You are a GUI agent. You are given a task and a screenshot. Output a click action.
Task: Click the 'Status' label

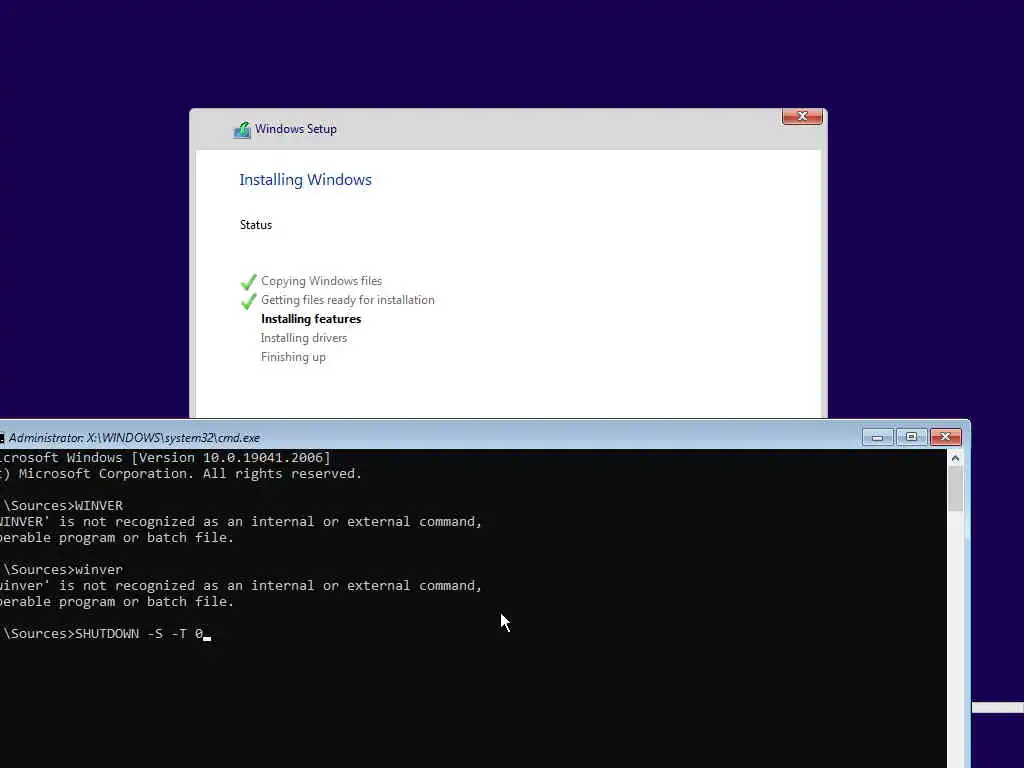point(255,225)
